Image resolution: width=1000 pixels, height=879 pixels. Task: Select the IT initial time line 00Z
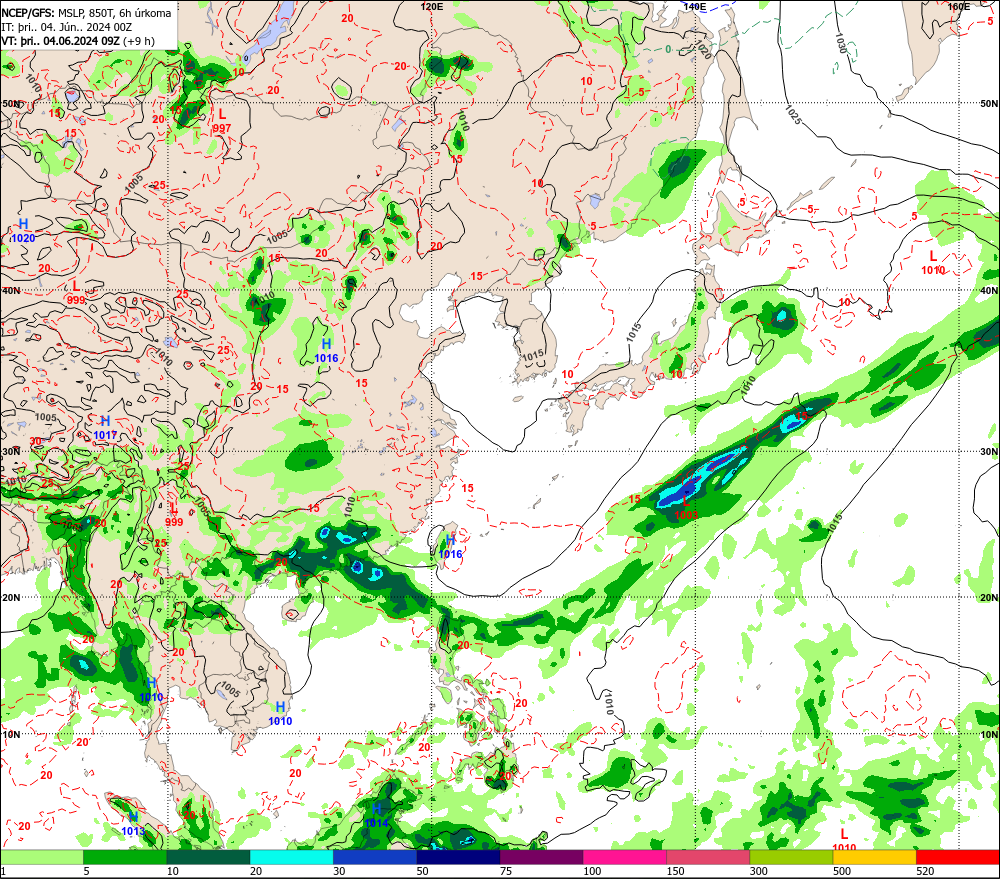point(66,27)
